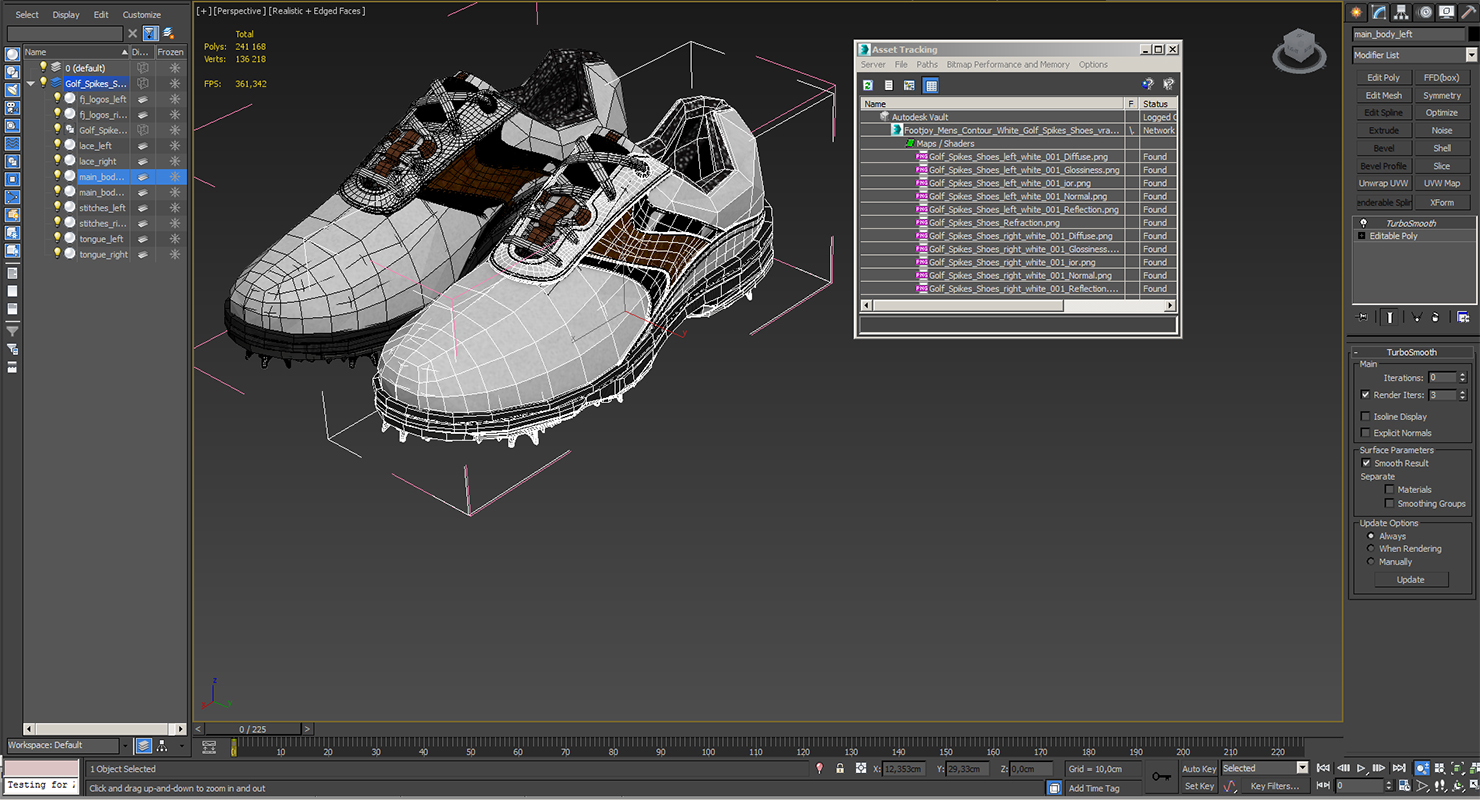Open Configure Modifier Sets icon
Image resolution: width=1480 pixels, height=800 pixels.
1463,317
